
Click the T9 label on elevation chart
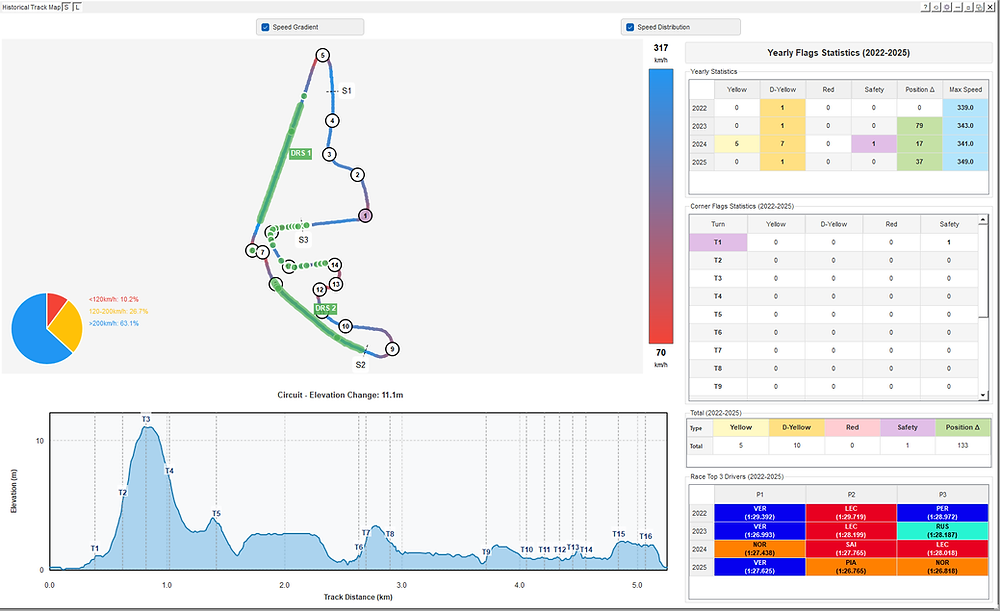tap(486, 552)
